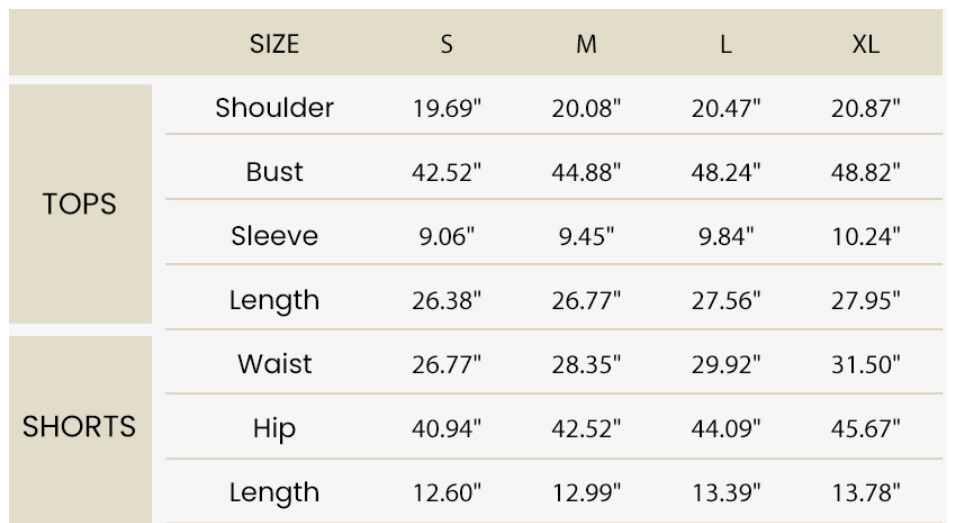Select the M size column header
The width and height of the screenshot is (971, 523).
pos(586,44)
